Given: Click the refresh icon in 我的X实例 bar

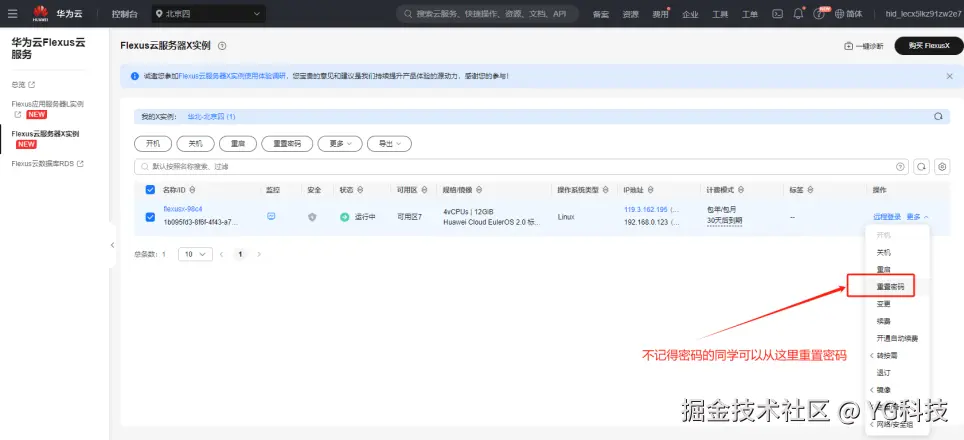Looking at the screenshot, I should (x=938, y=116).
